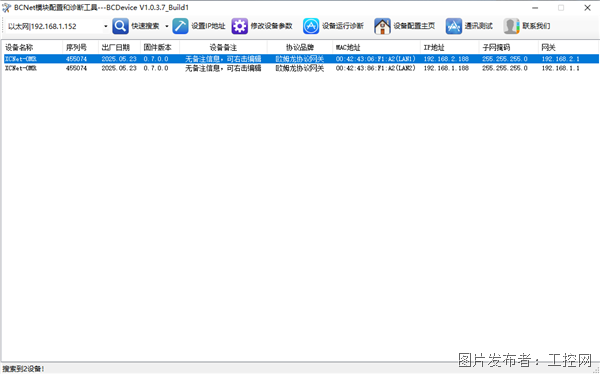Click the 快速搜索 magnifier icon

click(120, 26)
